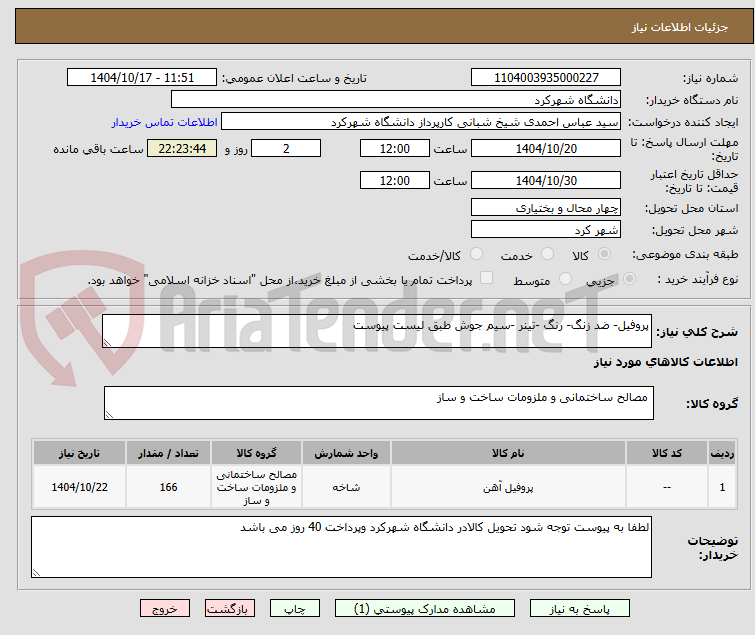Open مشاهده مدارک پیوستی (1) attachments

425,609
